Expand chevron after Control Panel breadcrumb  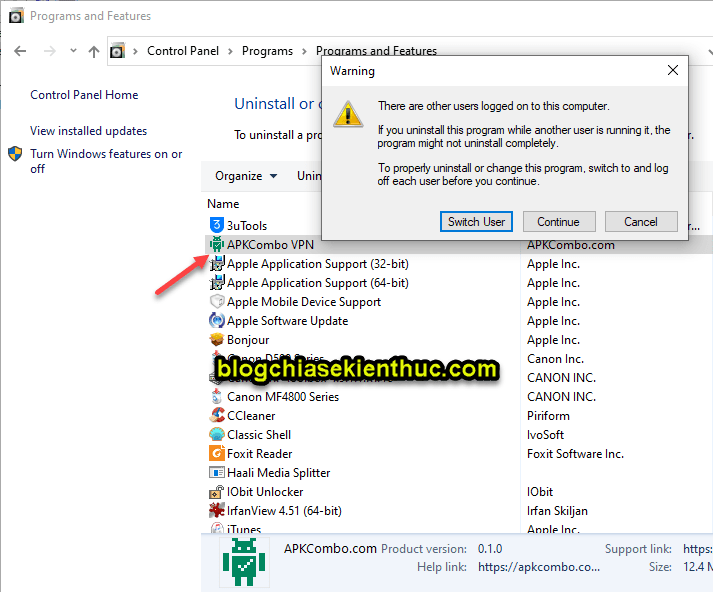[x=230, y=51]
